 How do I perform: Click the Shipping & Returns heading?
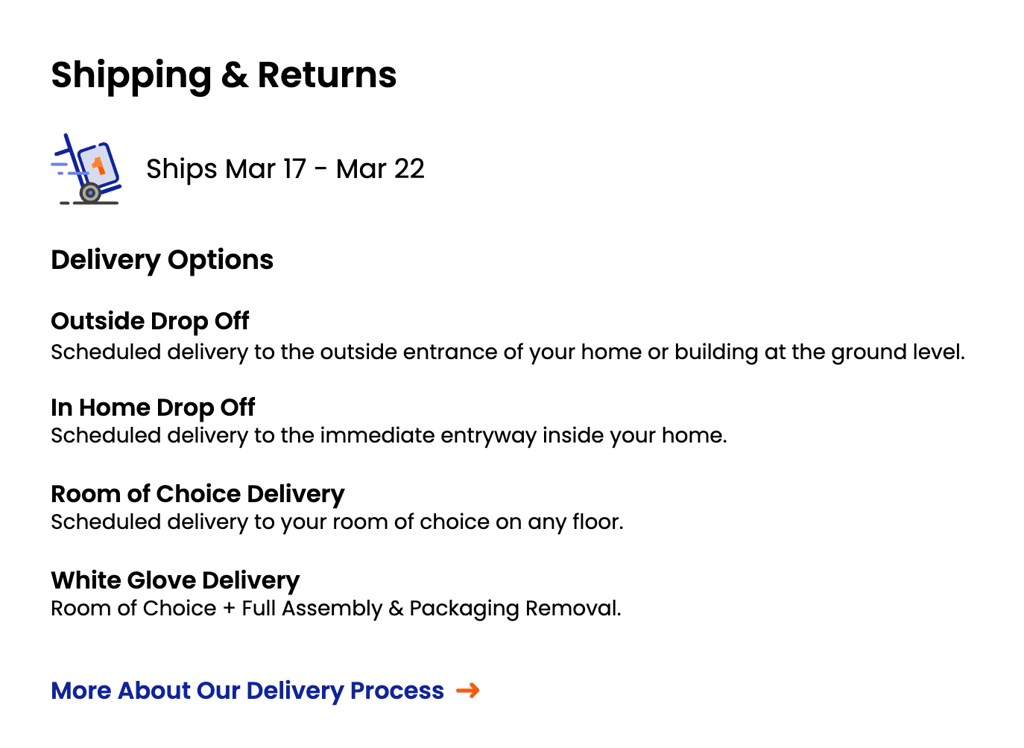point(223,75)
